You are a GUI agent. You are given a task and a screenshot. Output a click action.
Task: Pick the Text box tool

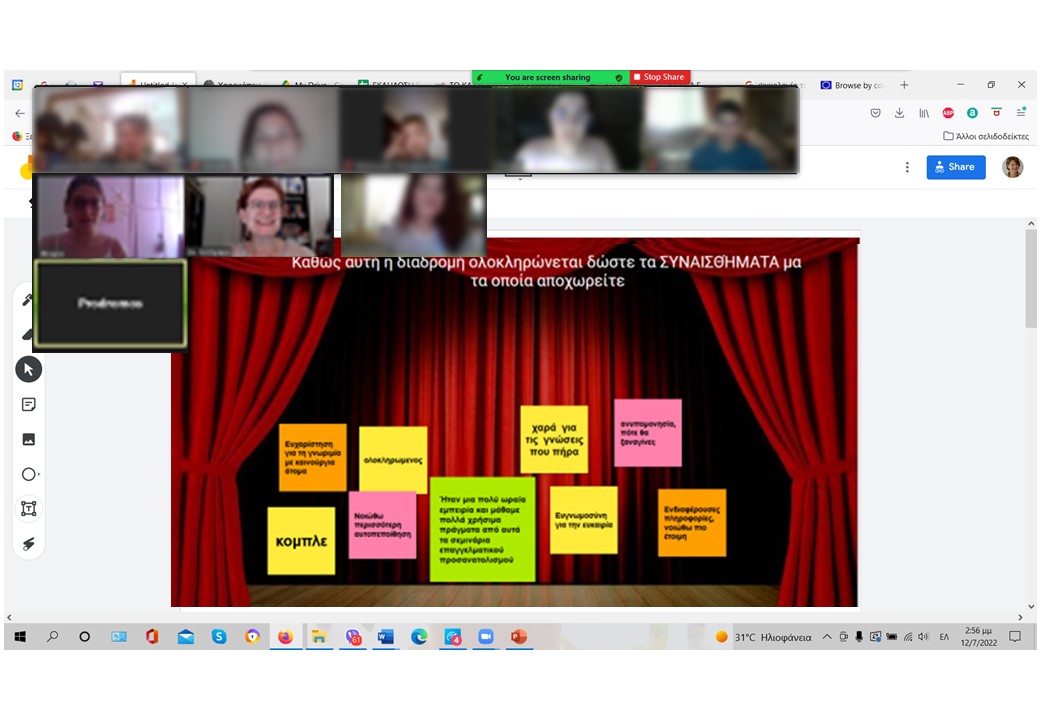click(28, 509)
